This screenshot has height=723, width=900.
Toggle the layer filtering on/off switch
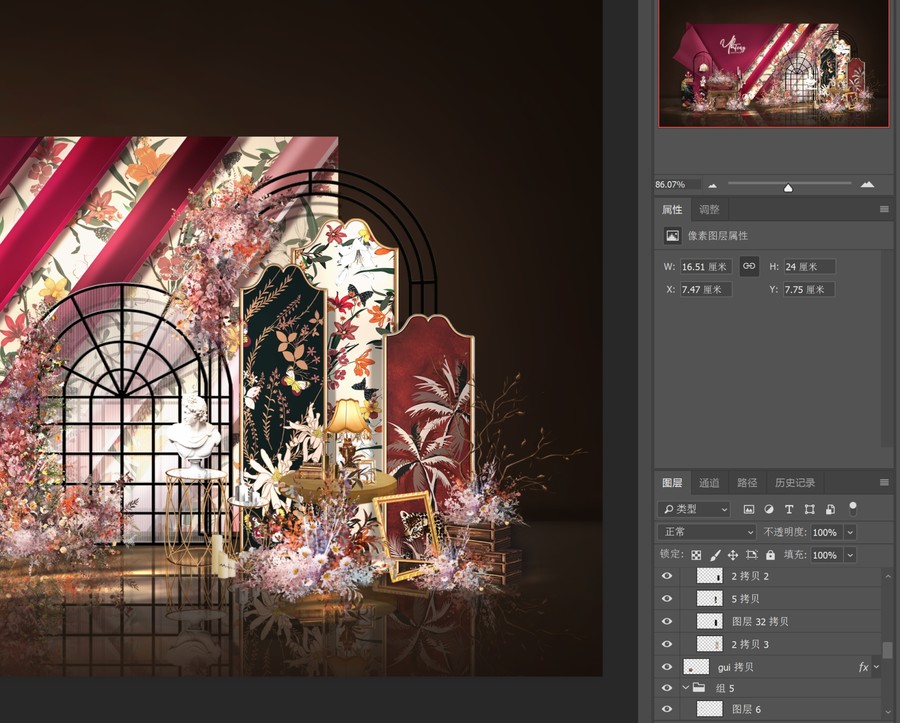(853, 508)
